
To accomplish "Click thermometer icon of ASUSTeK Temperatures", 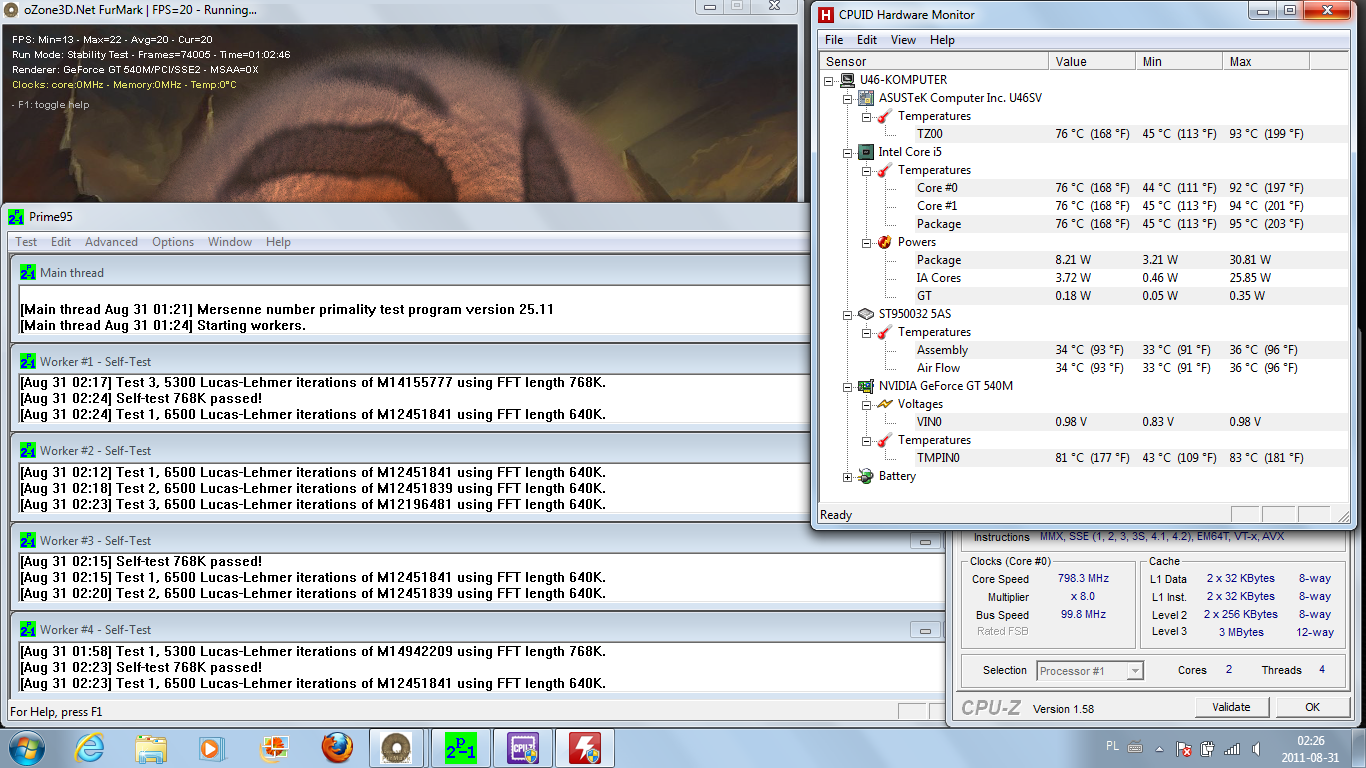I will [x=884, y=116].
